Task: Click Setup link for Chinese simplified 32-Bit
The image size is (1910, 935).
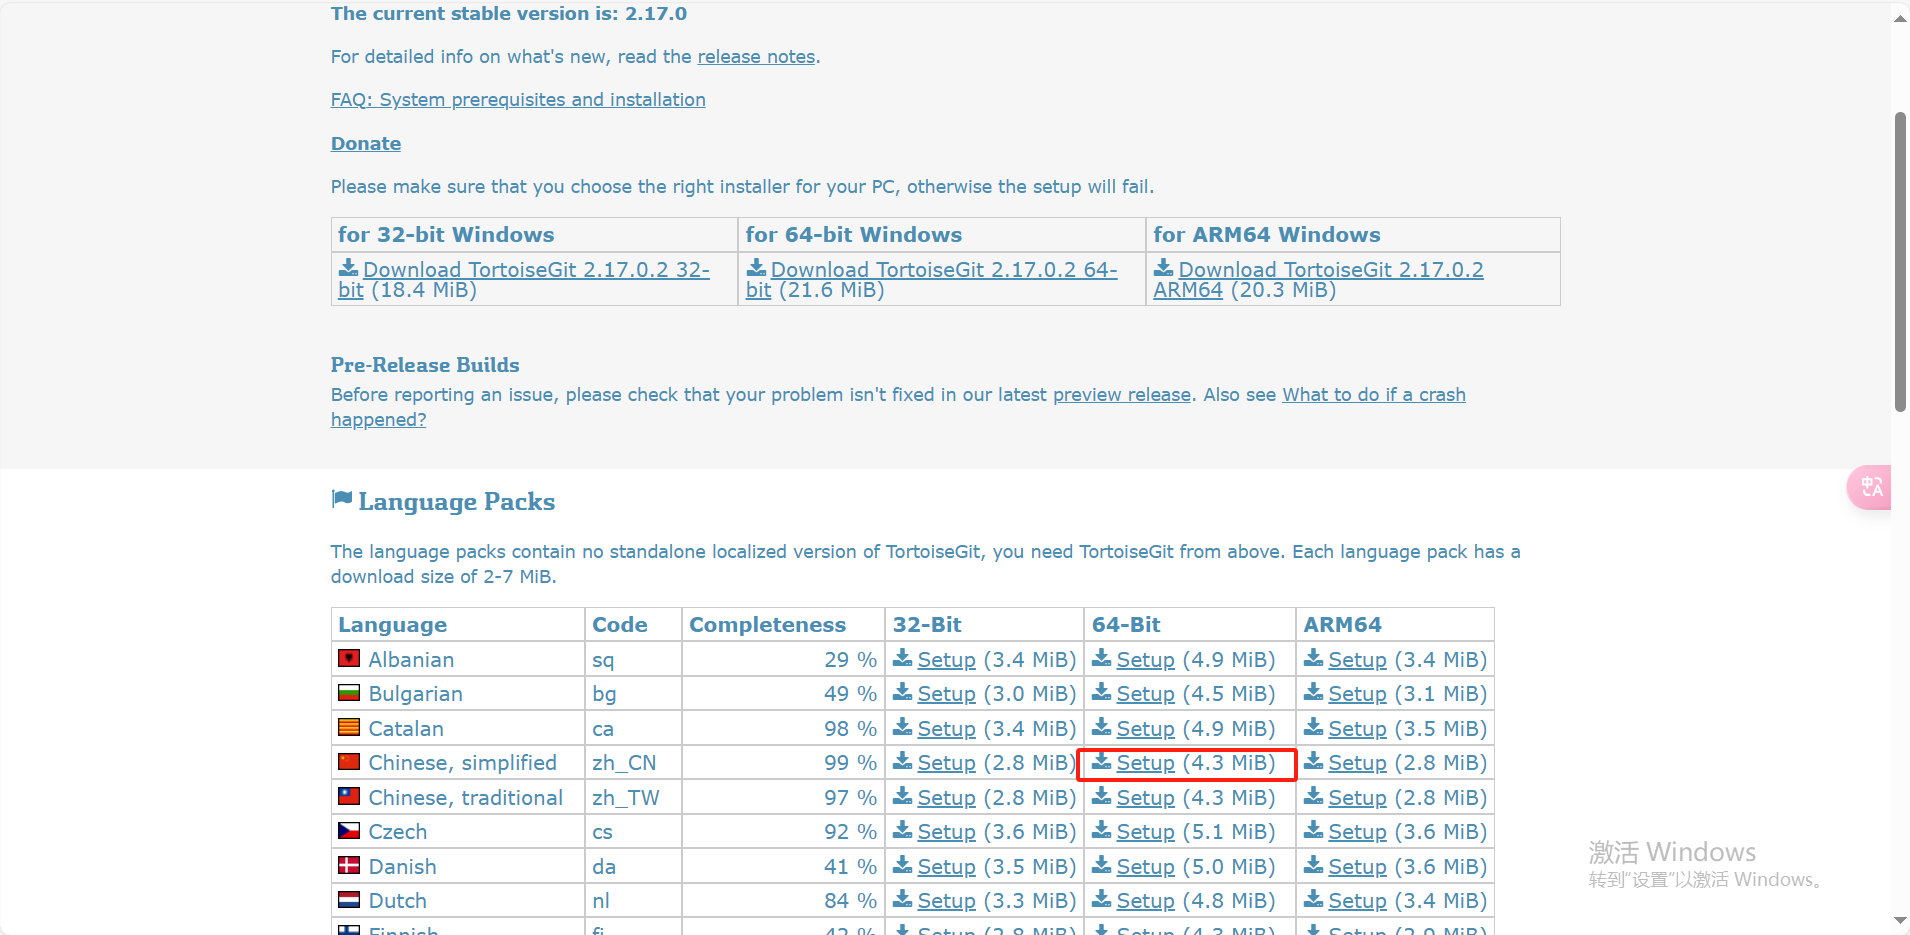Action: point(947,763)
